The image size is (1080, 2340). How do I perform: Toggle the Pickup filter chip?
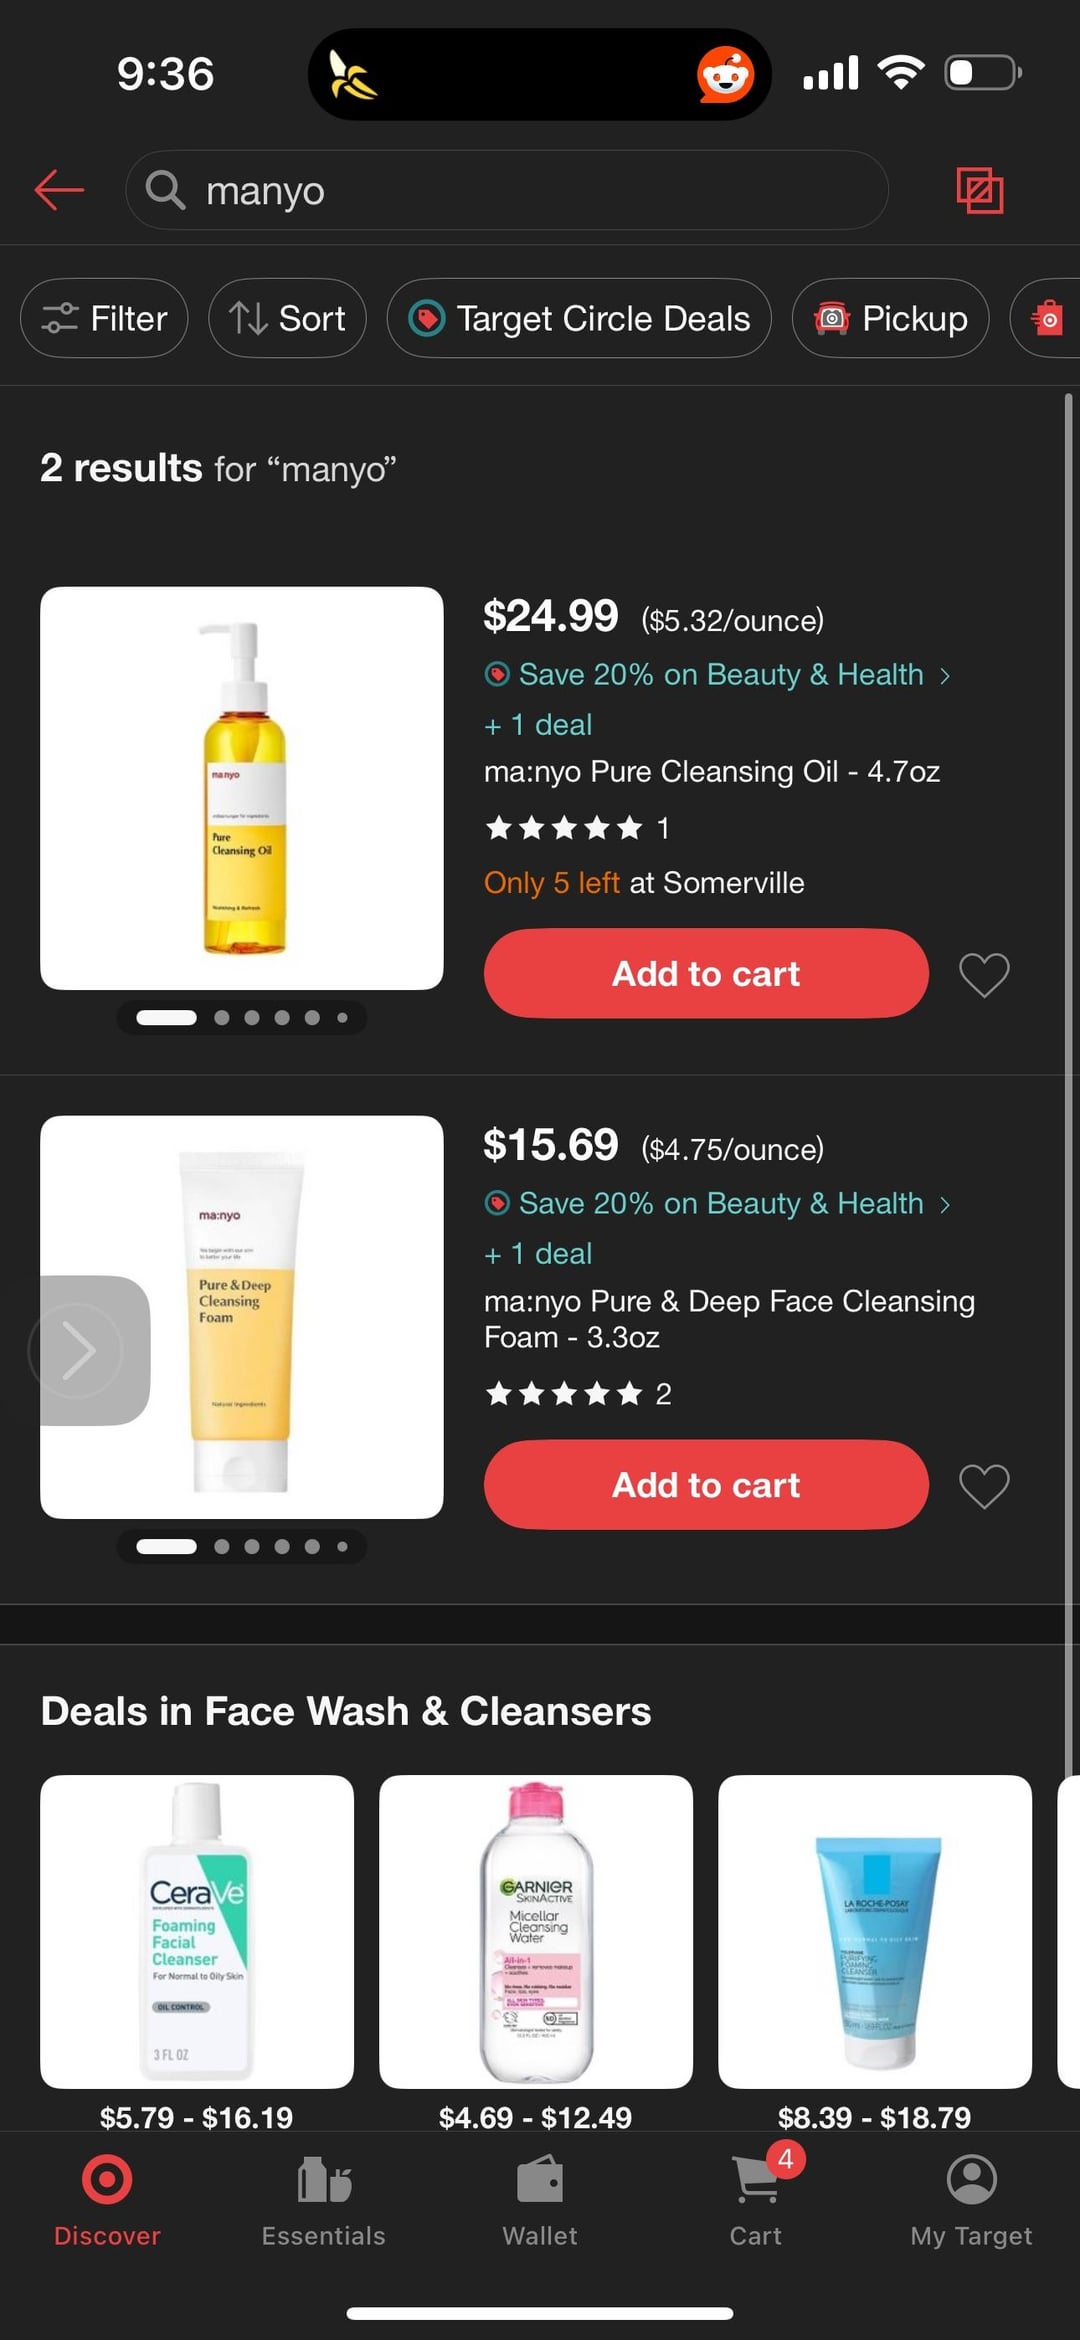click(x=890, y=318)
